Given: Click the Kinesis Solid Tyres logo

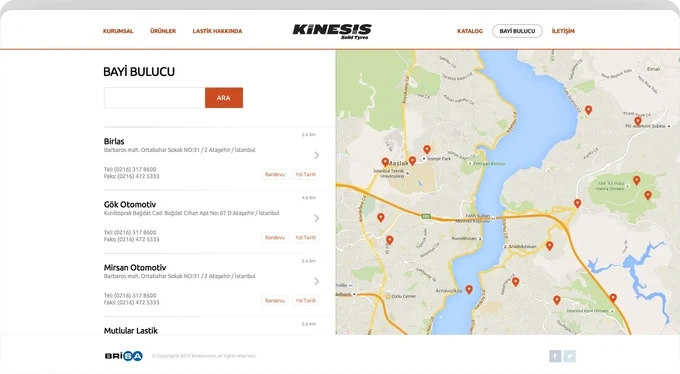Looking at the screenshot, I should click(x=332, y=31).
